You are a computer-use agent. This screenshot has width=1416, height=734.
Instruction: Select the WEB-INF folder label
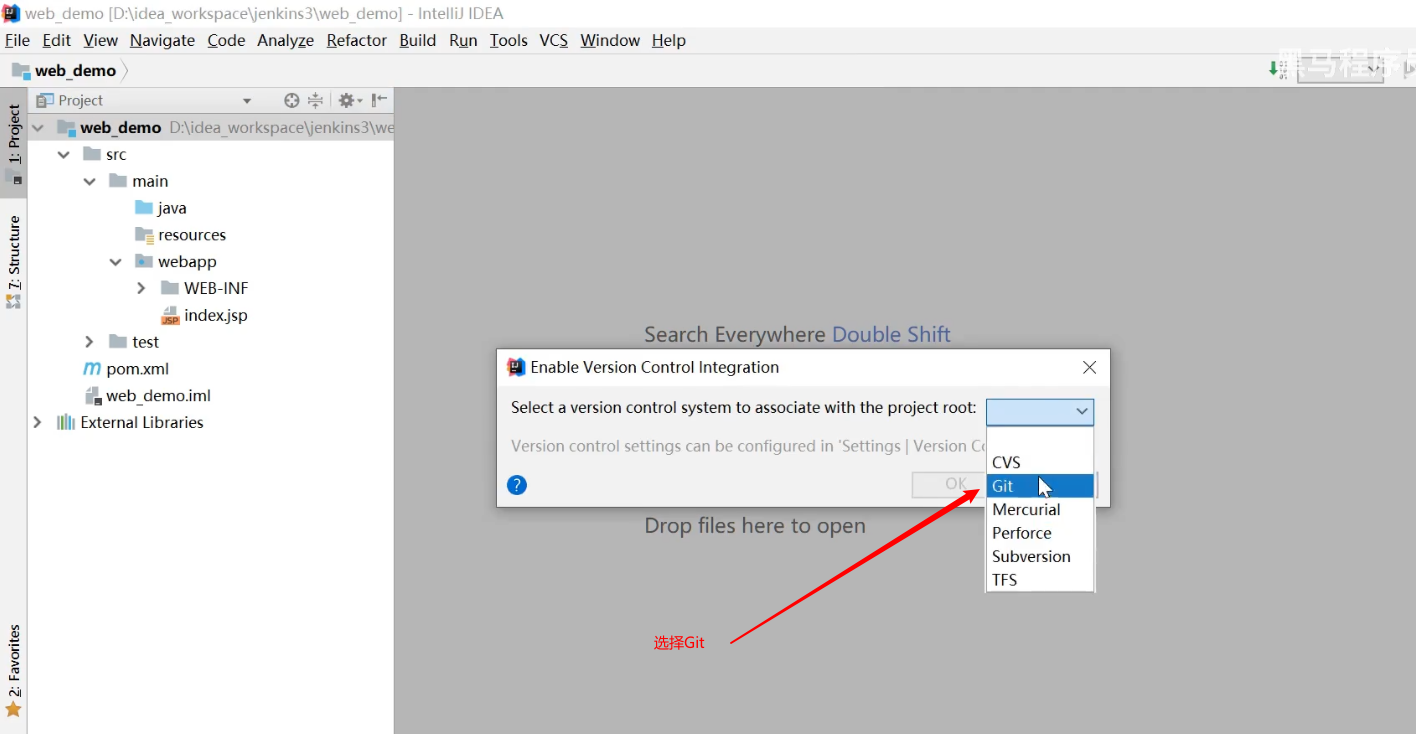coord(216,288)
